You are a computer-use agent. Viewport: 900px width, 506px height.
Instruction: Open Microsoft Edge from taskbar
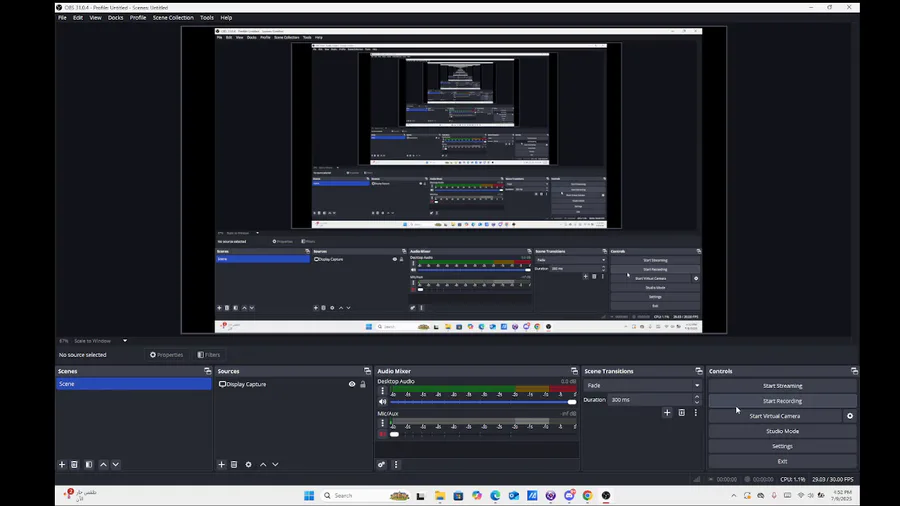coord(495,496)
